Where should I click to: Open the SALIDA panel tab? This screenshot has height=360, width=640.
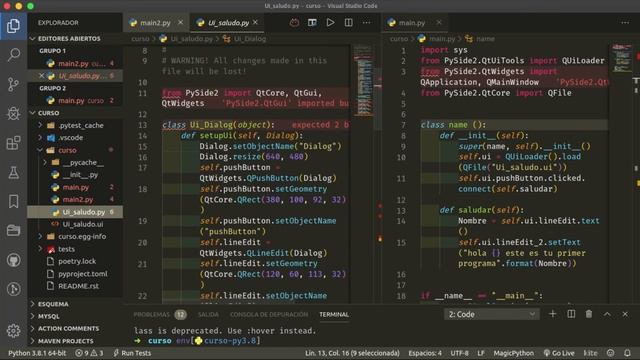pos(208,314)
